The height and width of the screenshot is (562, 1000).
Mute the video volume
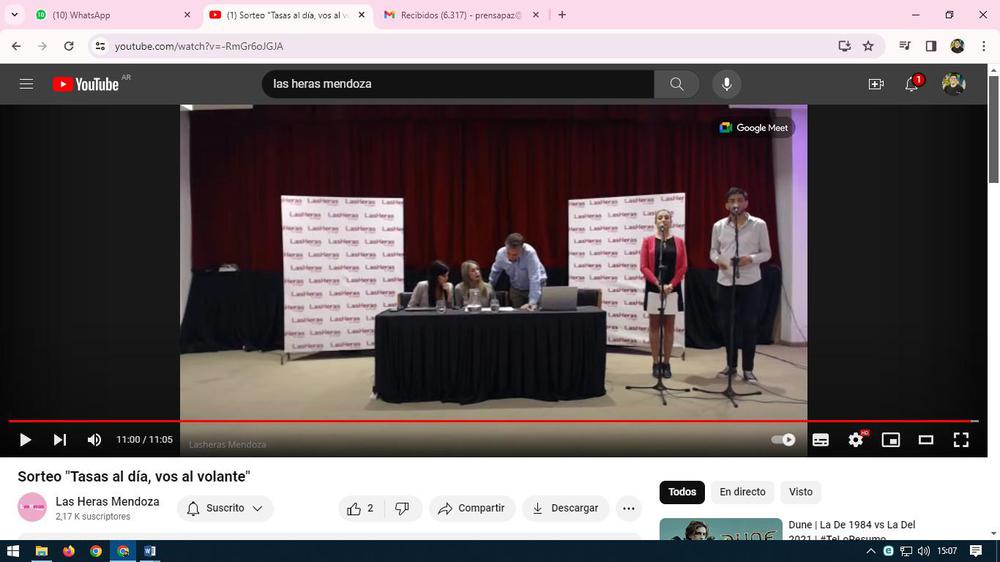point(94,440)
